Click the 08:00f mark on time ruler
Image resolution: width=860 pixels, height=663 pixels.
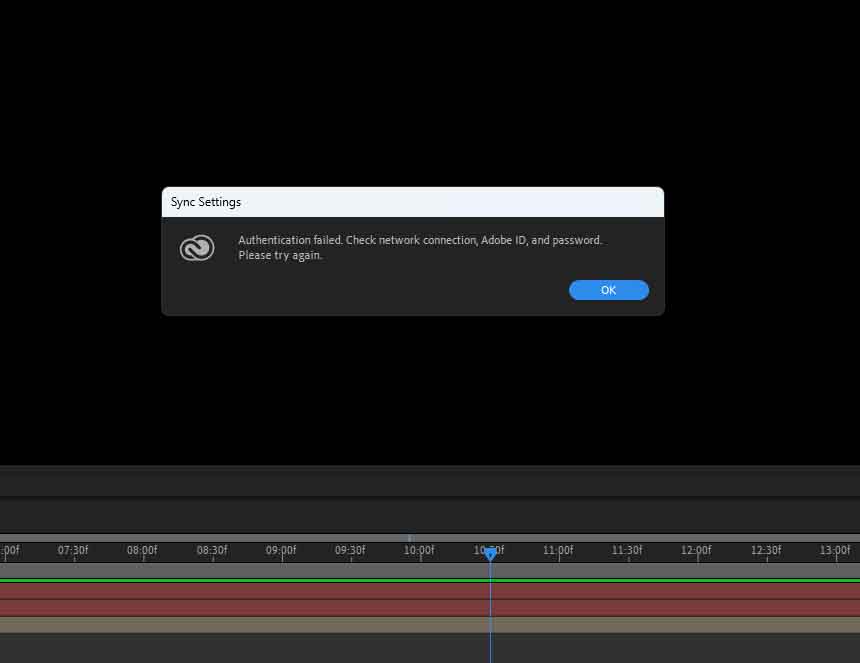click(x=142, y=550)
